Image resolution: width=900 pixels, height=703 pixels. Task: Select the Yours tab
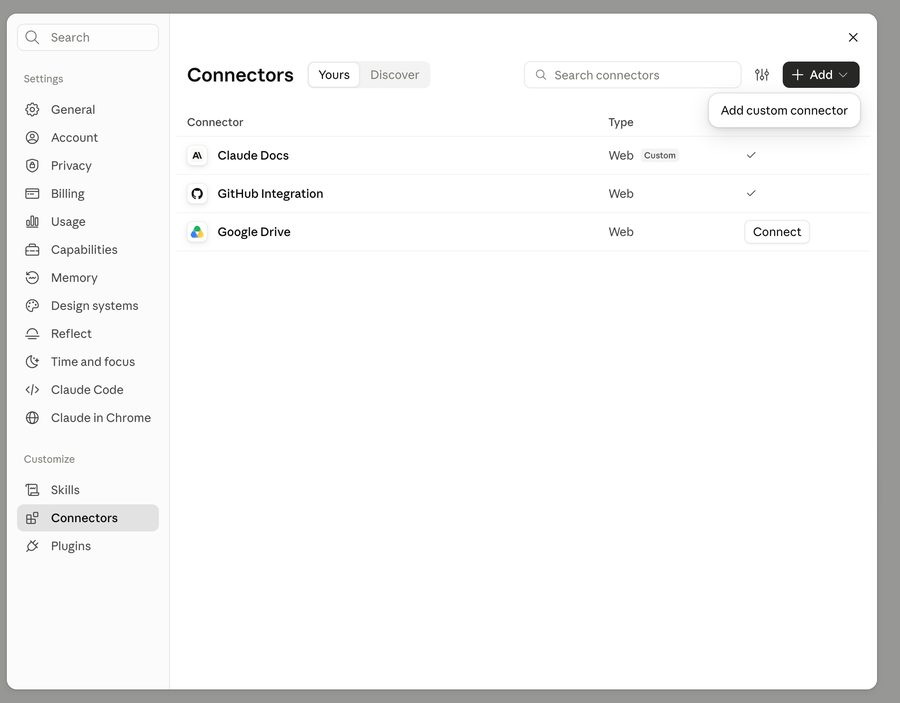point(334,75)
